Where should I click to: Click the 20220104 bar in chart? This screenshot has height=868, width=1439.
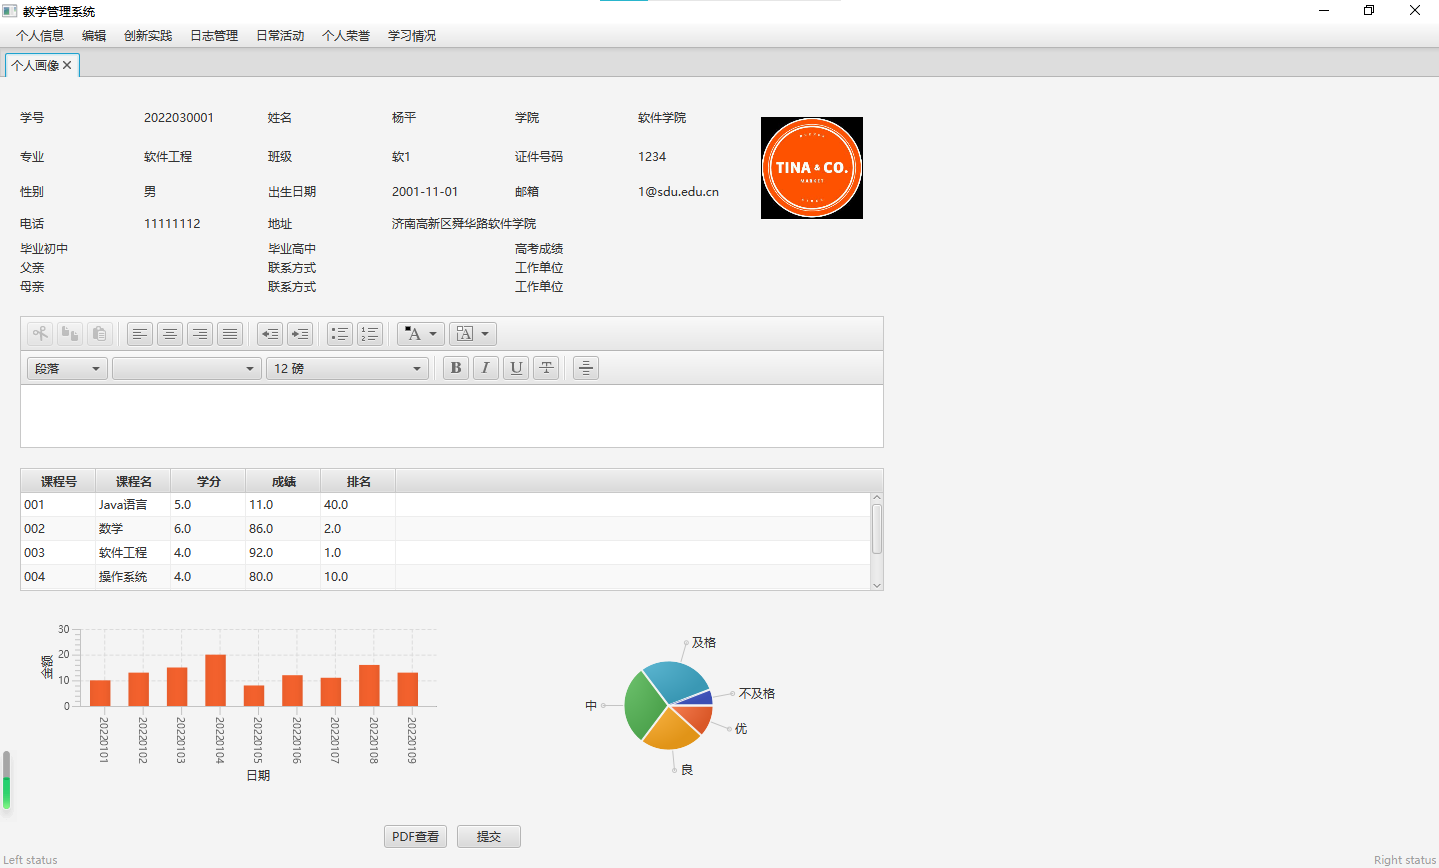[216, 680]
